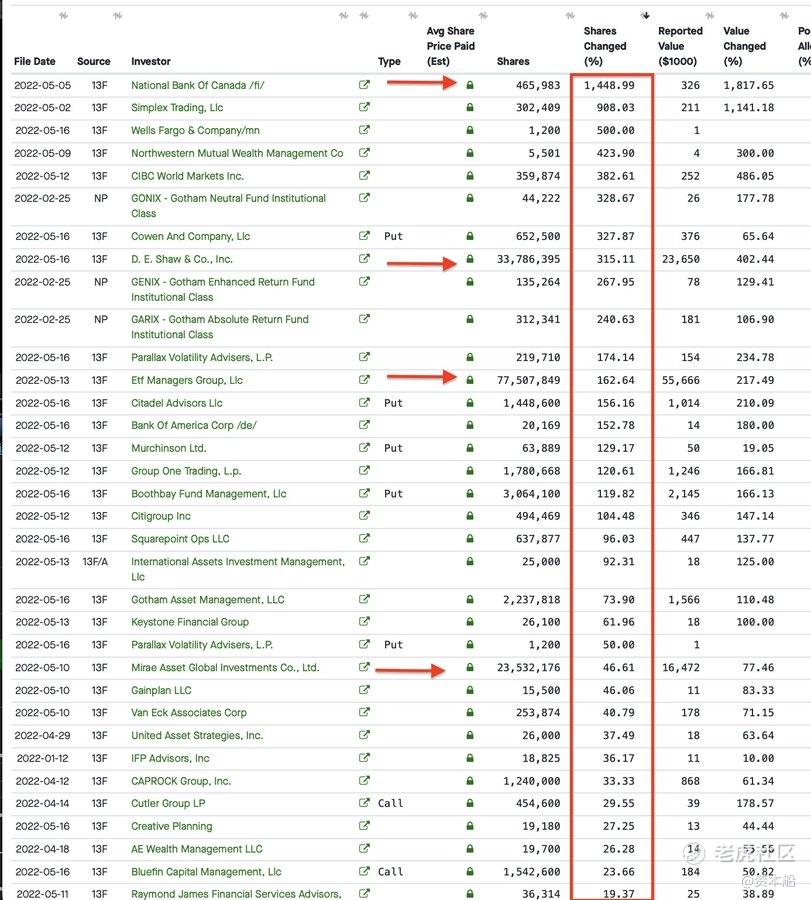811x900 pixels.
Task: Sort table by Source column arrows
Action: [x=118, y=15]
